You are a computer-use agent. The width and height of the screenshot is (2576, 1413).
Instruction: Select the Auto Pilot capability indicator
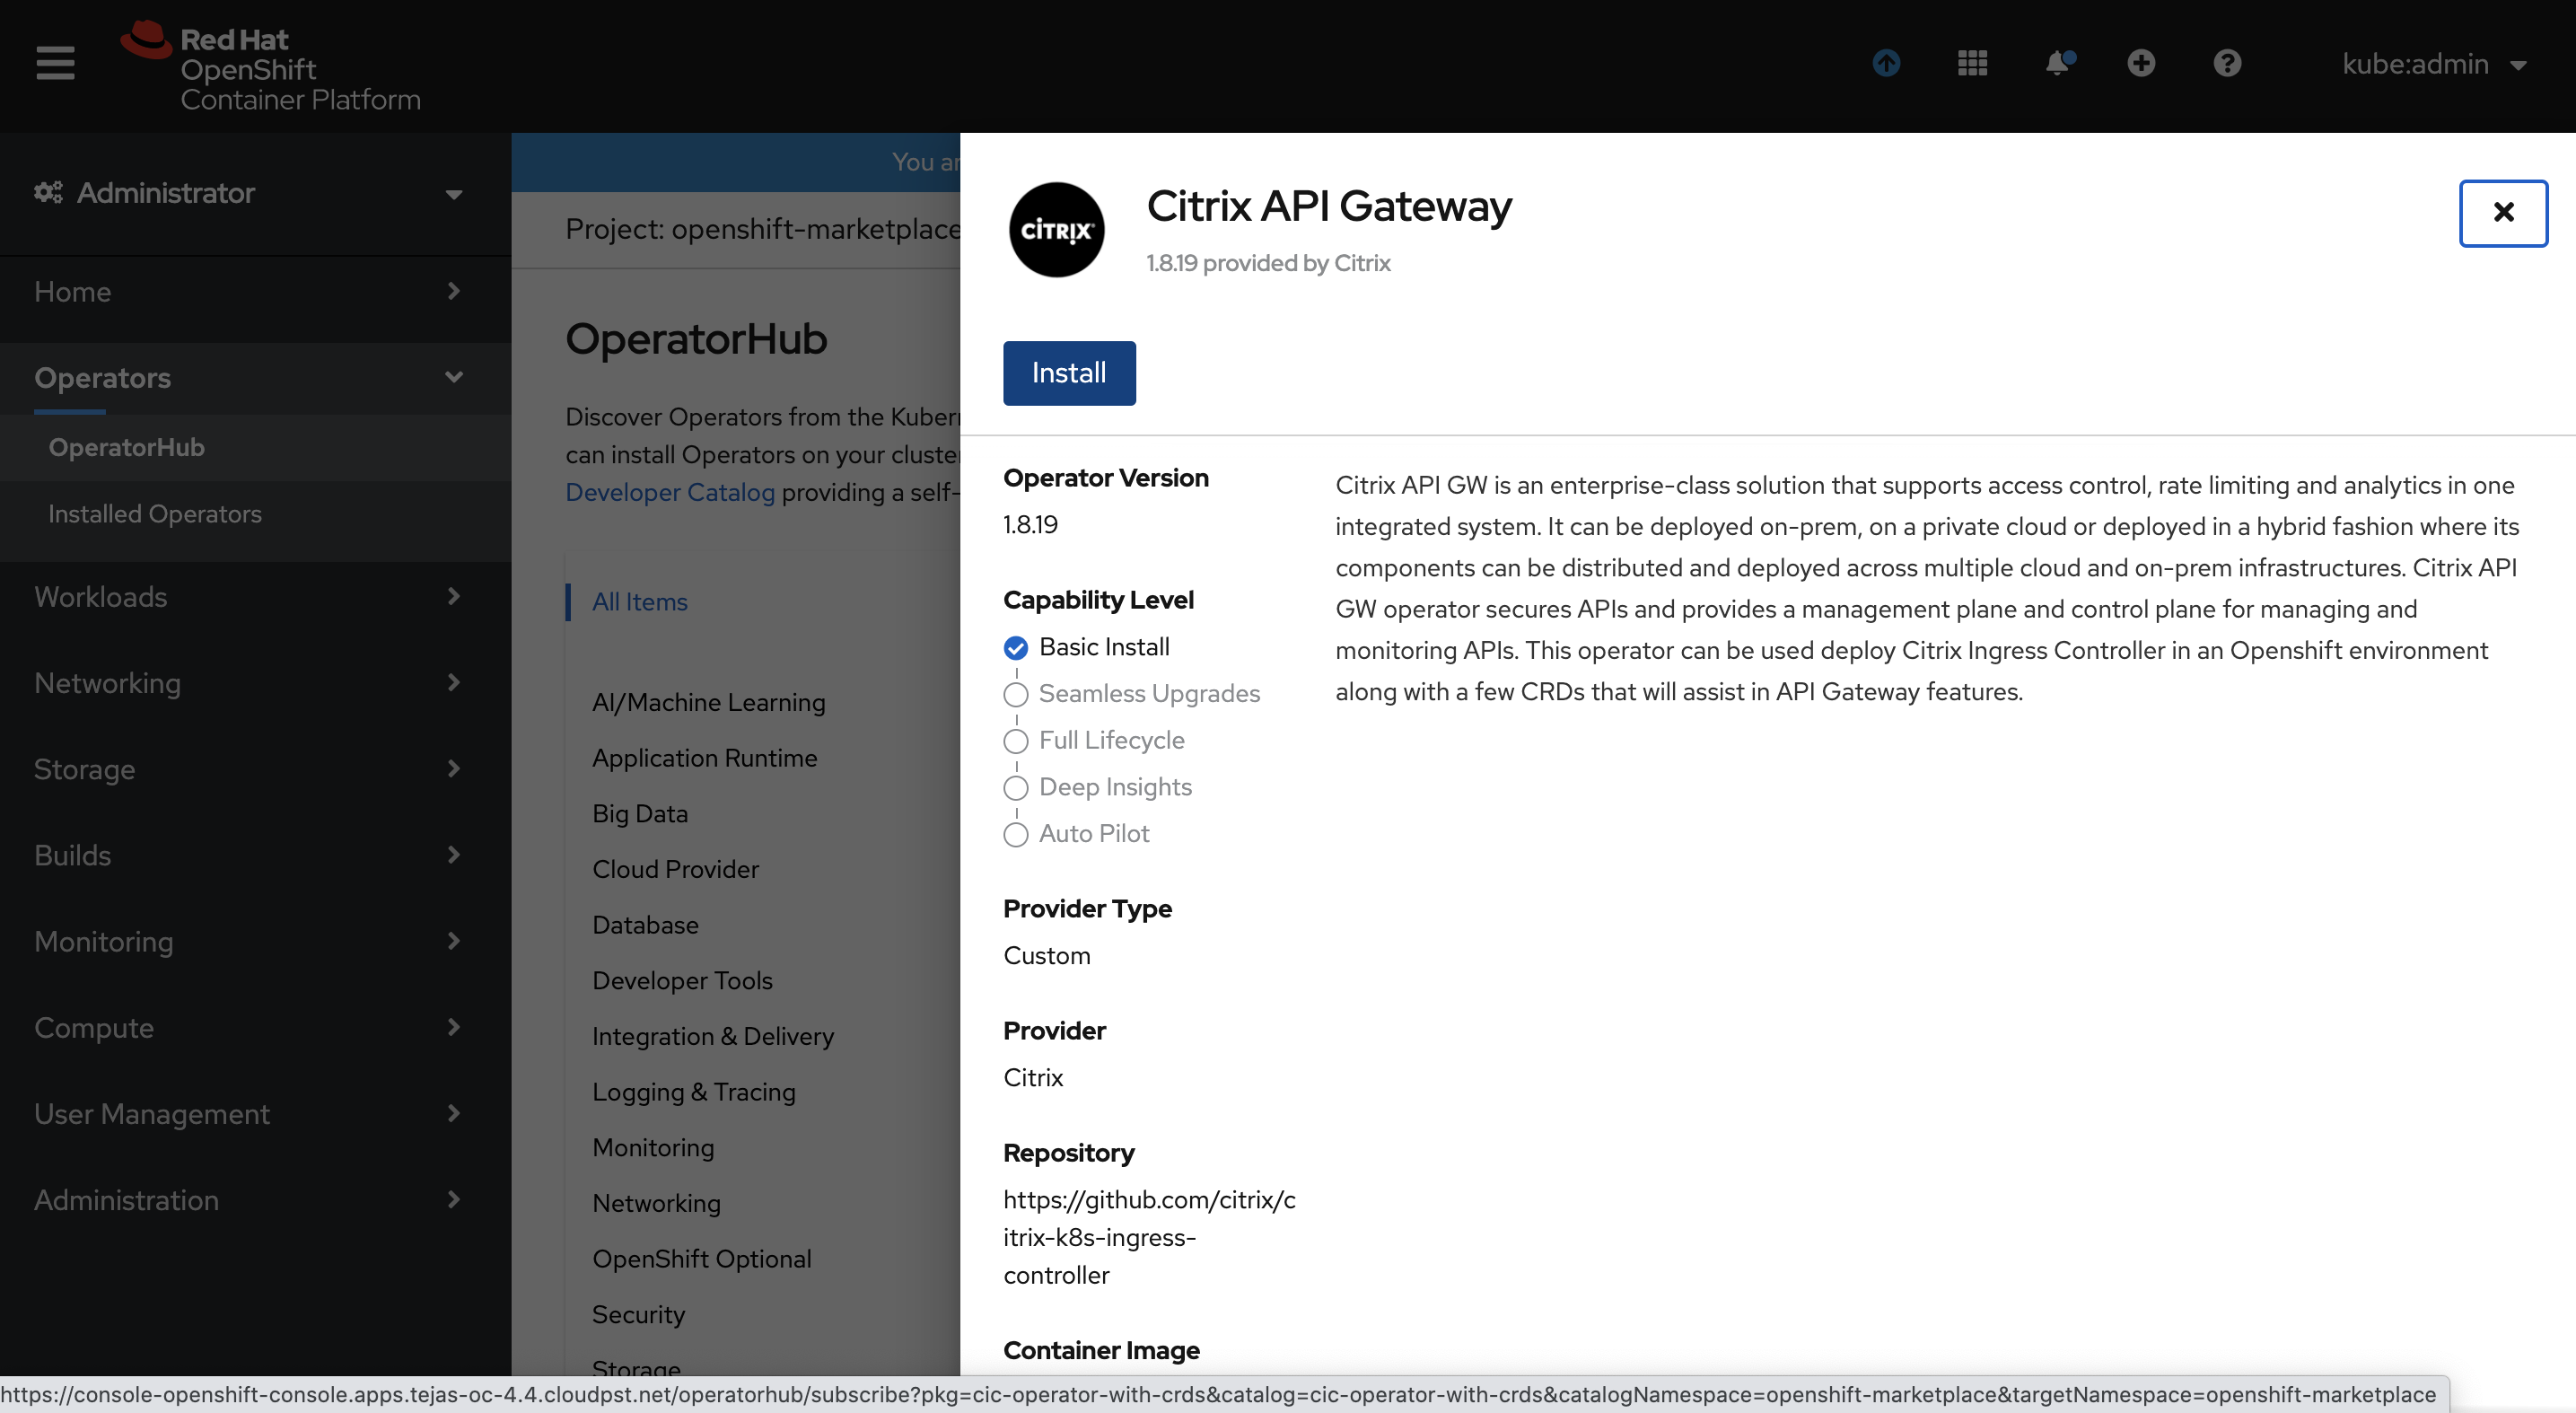coord(1016,834)
